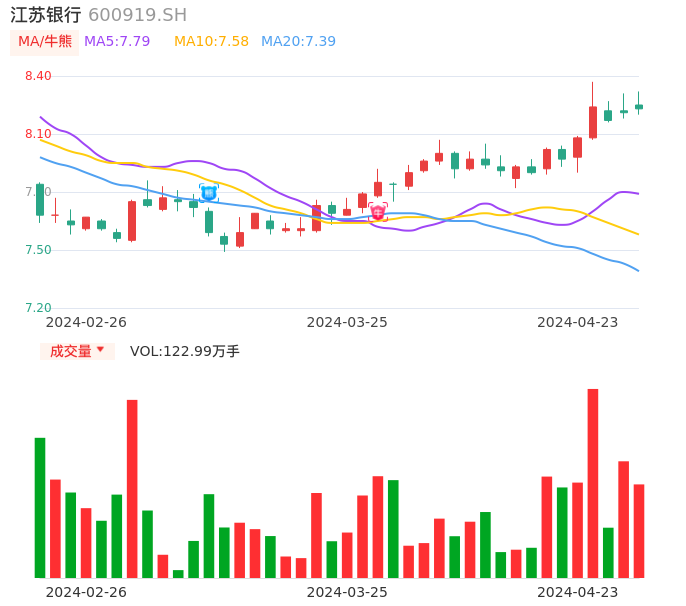The width and height of the screenshot is (686, 606).
Task: Click the 7.20 price axis label
Action: point(38,308)
